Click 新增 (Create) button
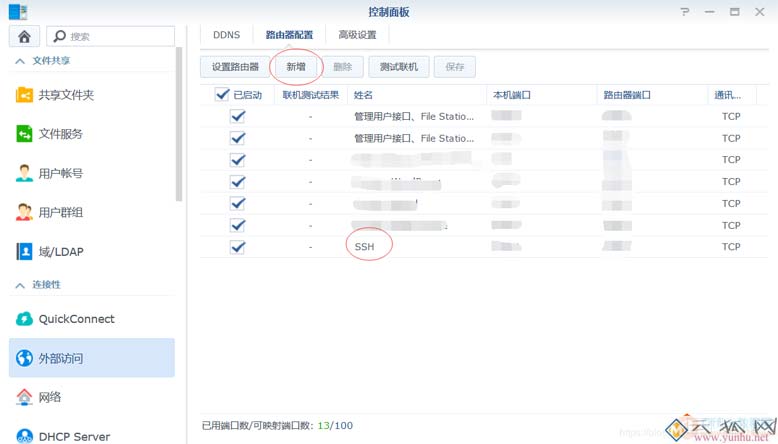 coord(296,66)
